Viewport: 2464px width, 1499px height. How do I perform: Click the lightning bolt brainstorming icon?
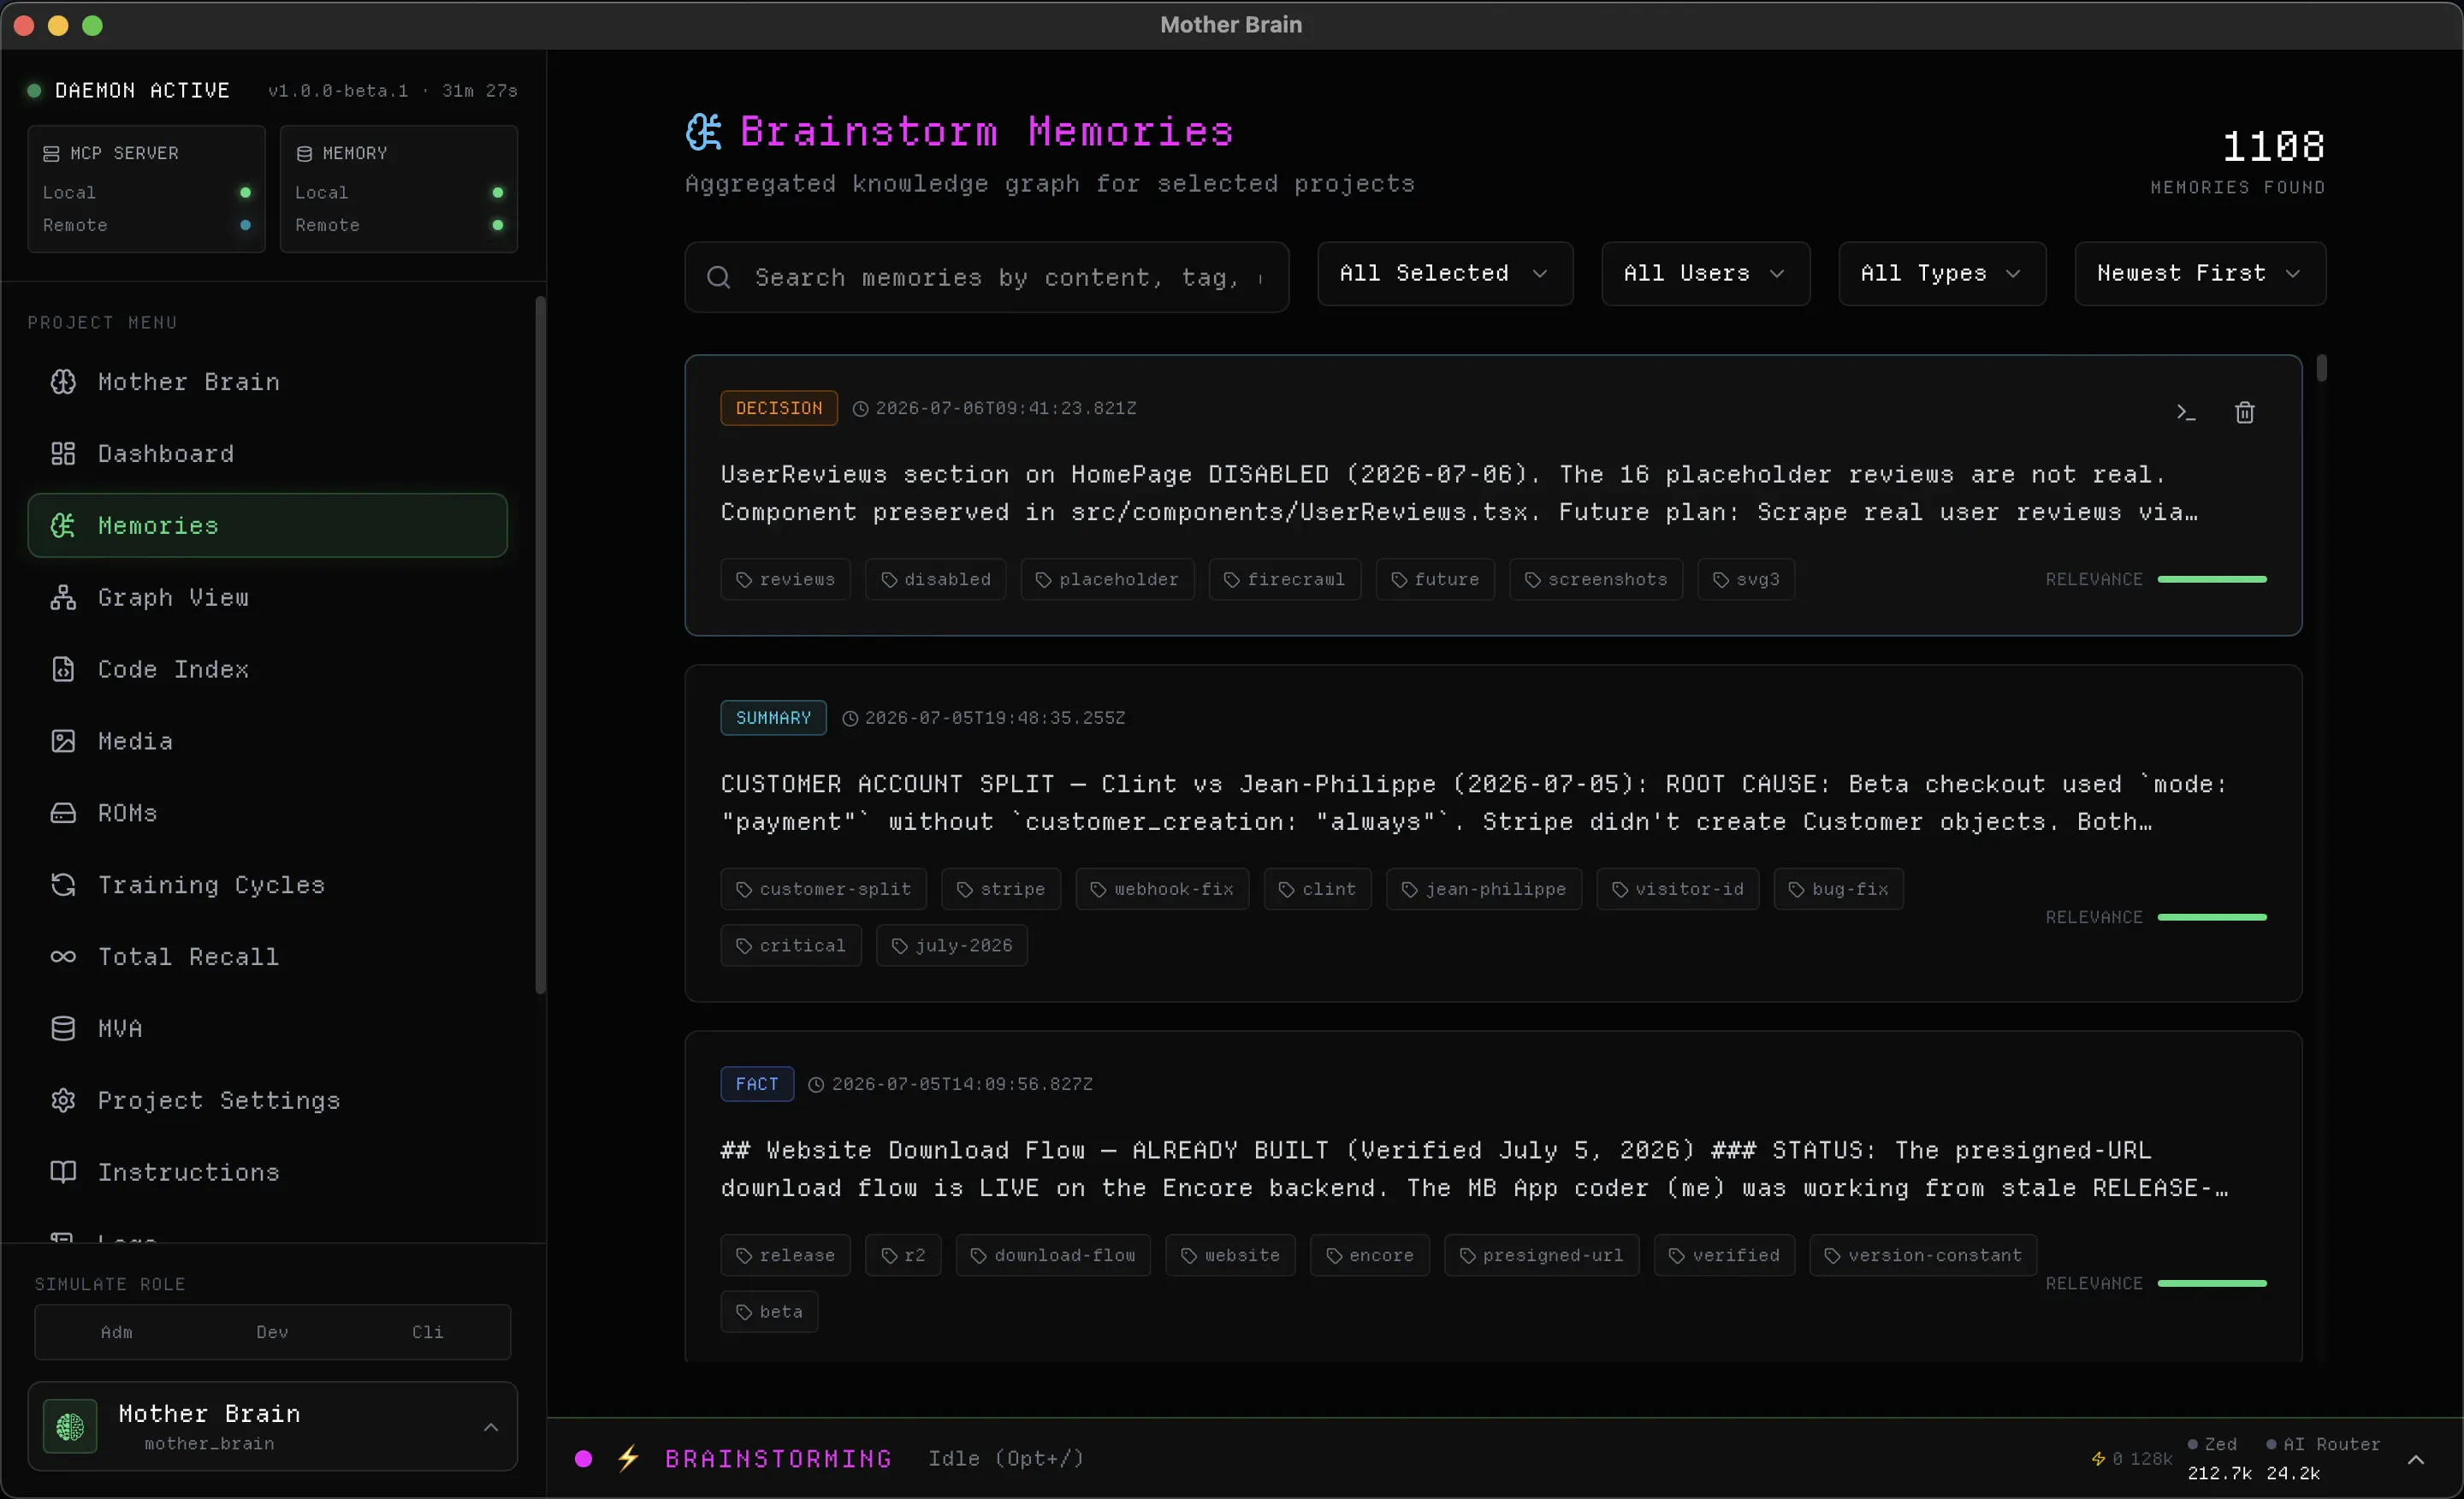pyautogui.click(x=628, y=1458)
